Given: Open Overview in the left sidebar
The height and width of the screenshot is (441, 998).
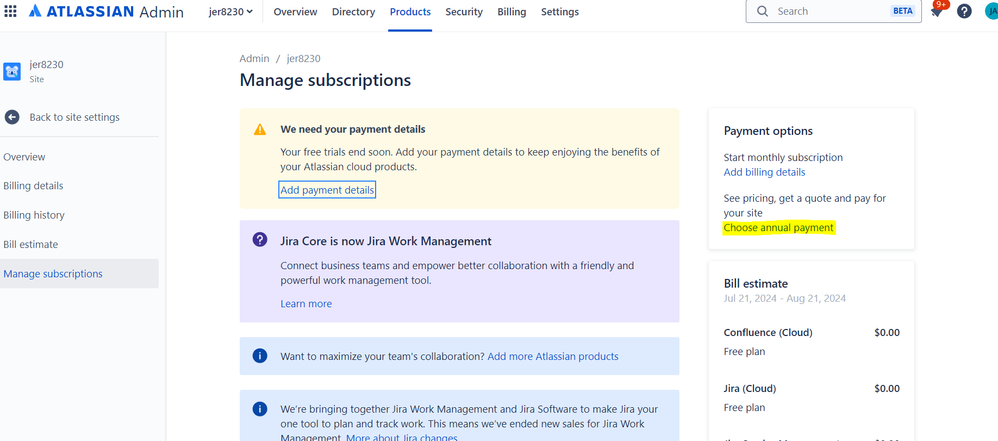Looking at the screenshot, I should pos(24,157).
